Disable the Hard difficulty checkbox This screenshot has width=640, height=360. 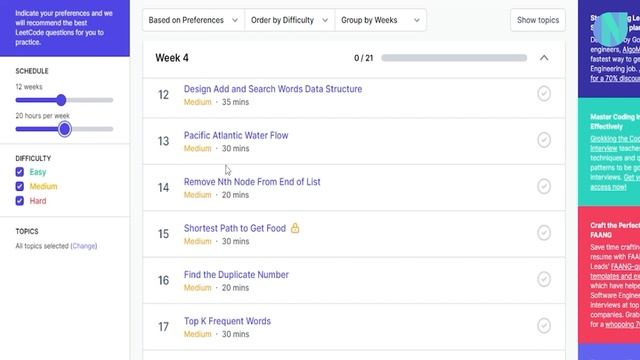coord(20,201)
